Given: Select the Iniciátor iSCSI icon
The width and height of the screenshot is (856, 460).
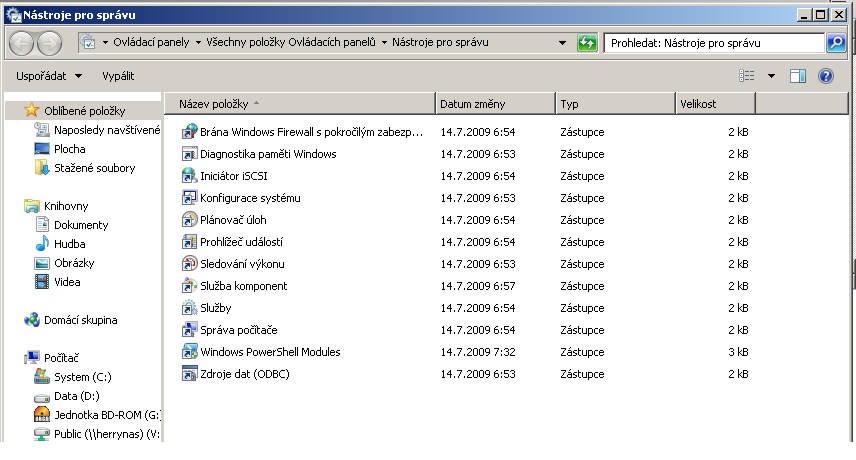Looking at the screenshot, I should [x=190, y=176].
